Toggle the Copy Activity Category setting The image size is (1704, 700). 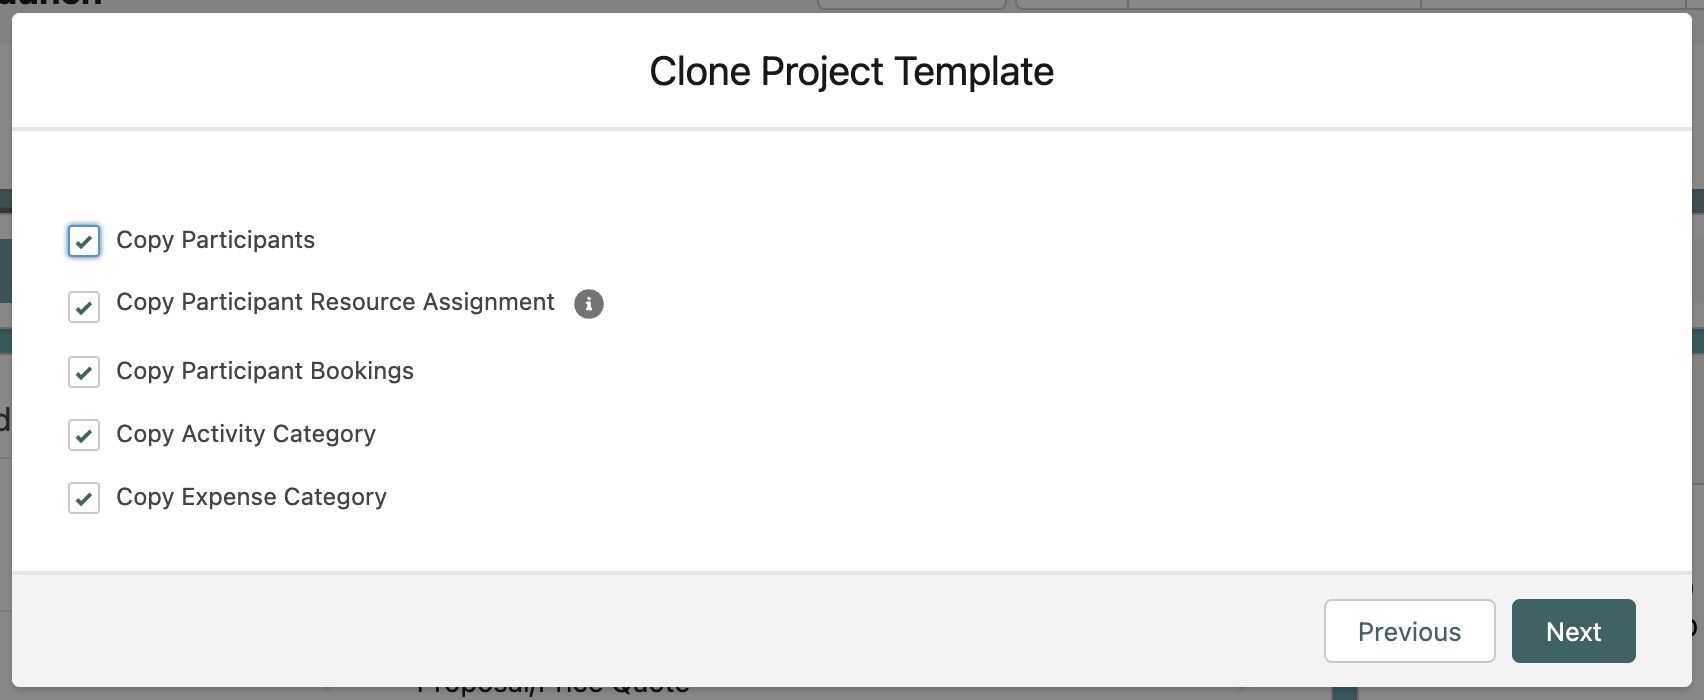point(84,435)
